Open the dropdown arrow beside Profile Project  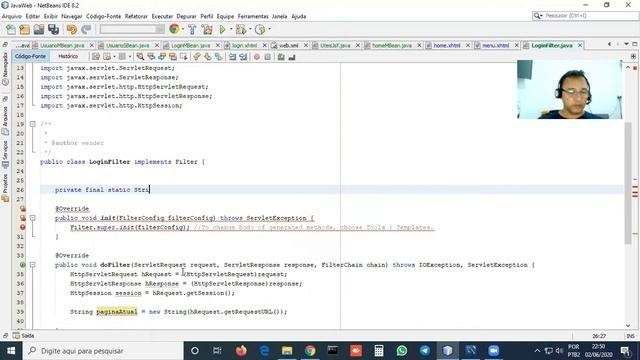click(x=269, y=29)
